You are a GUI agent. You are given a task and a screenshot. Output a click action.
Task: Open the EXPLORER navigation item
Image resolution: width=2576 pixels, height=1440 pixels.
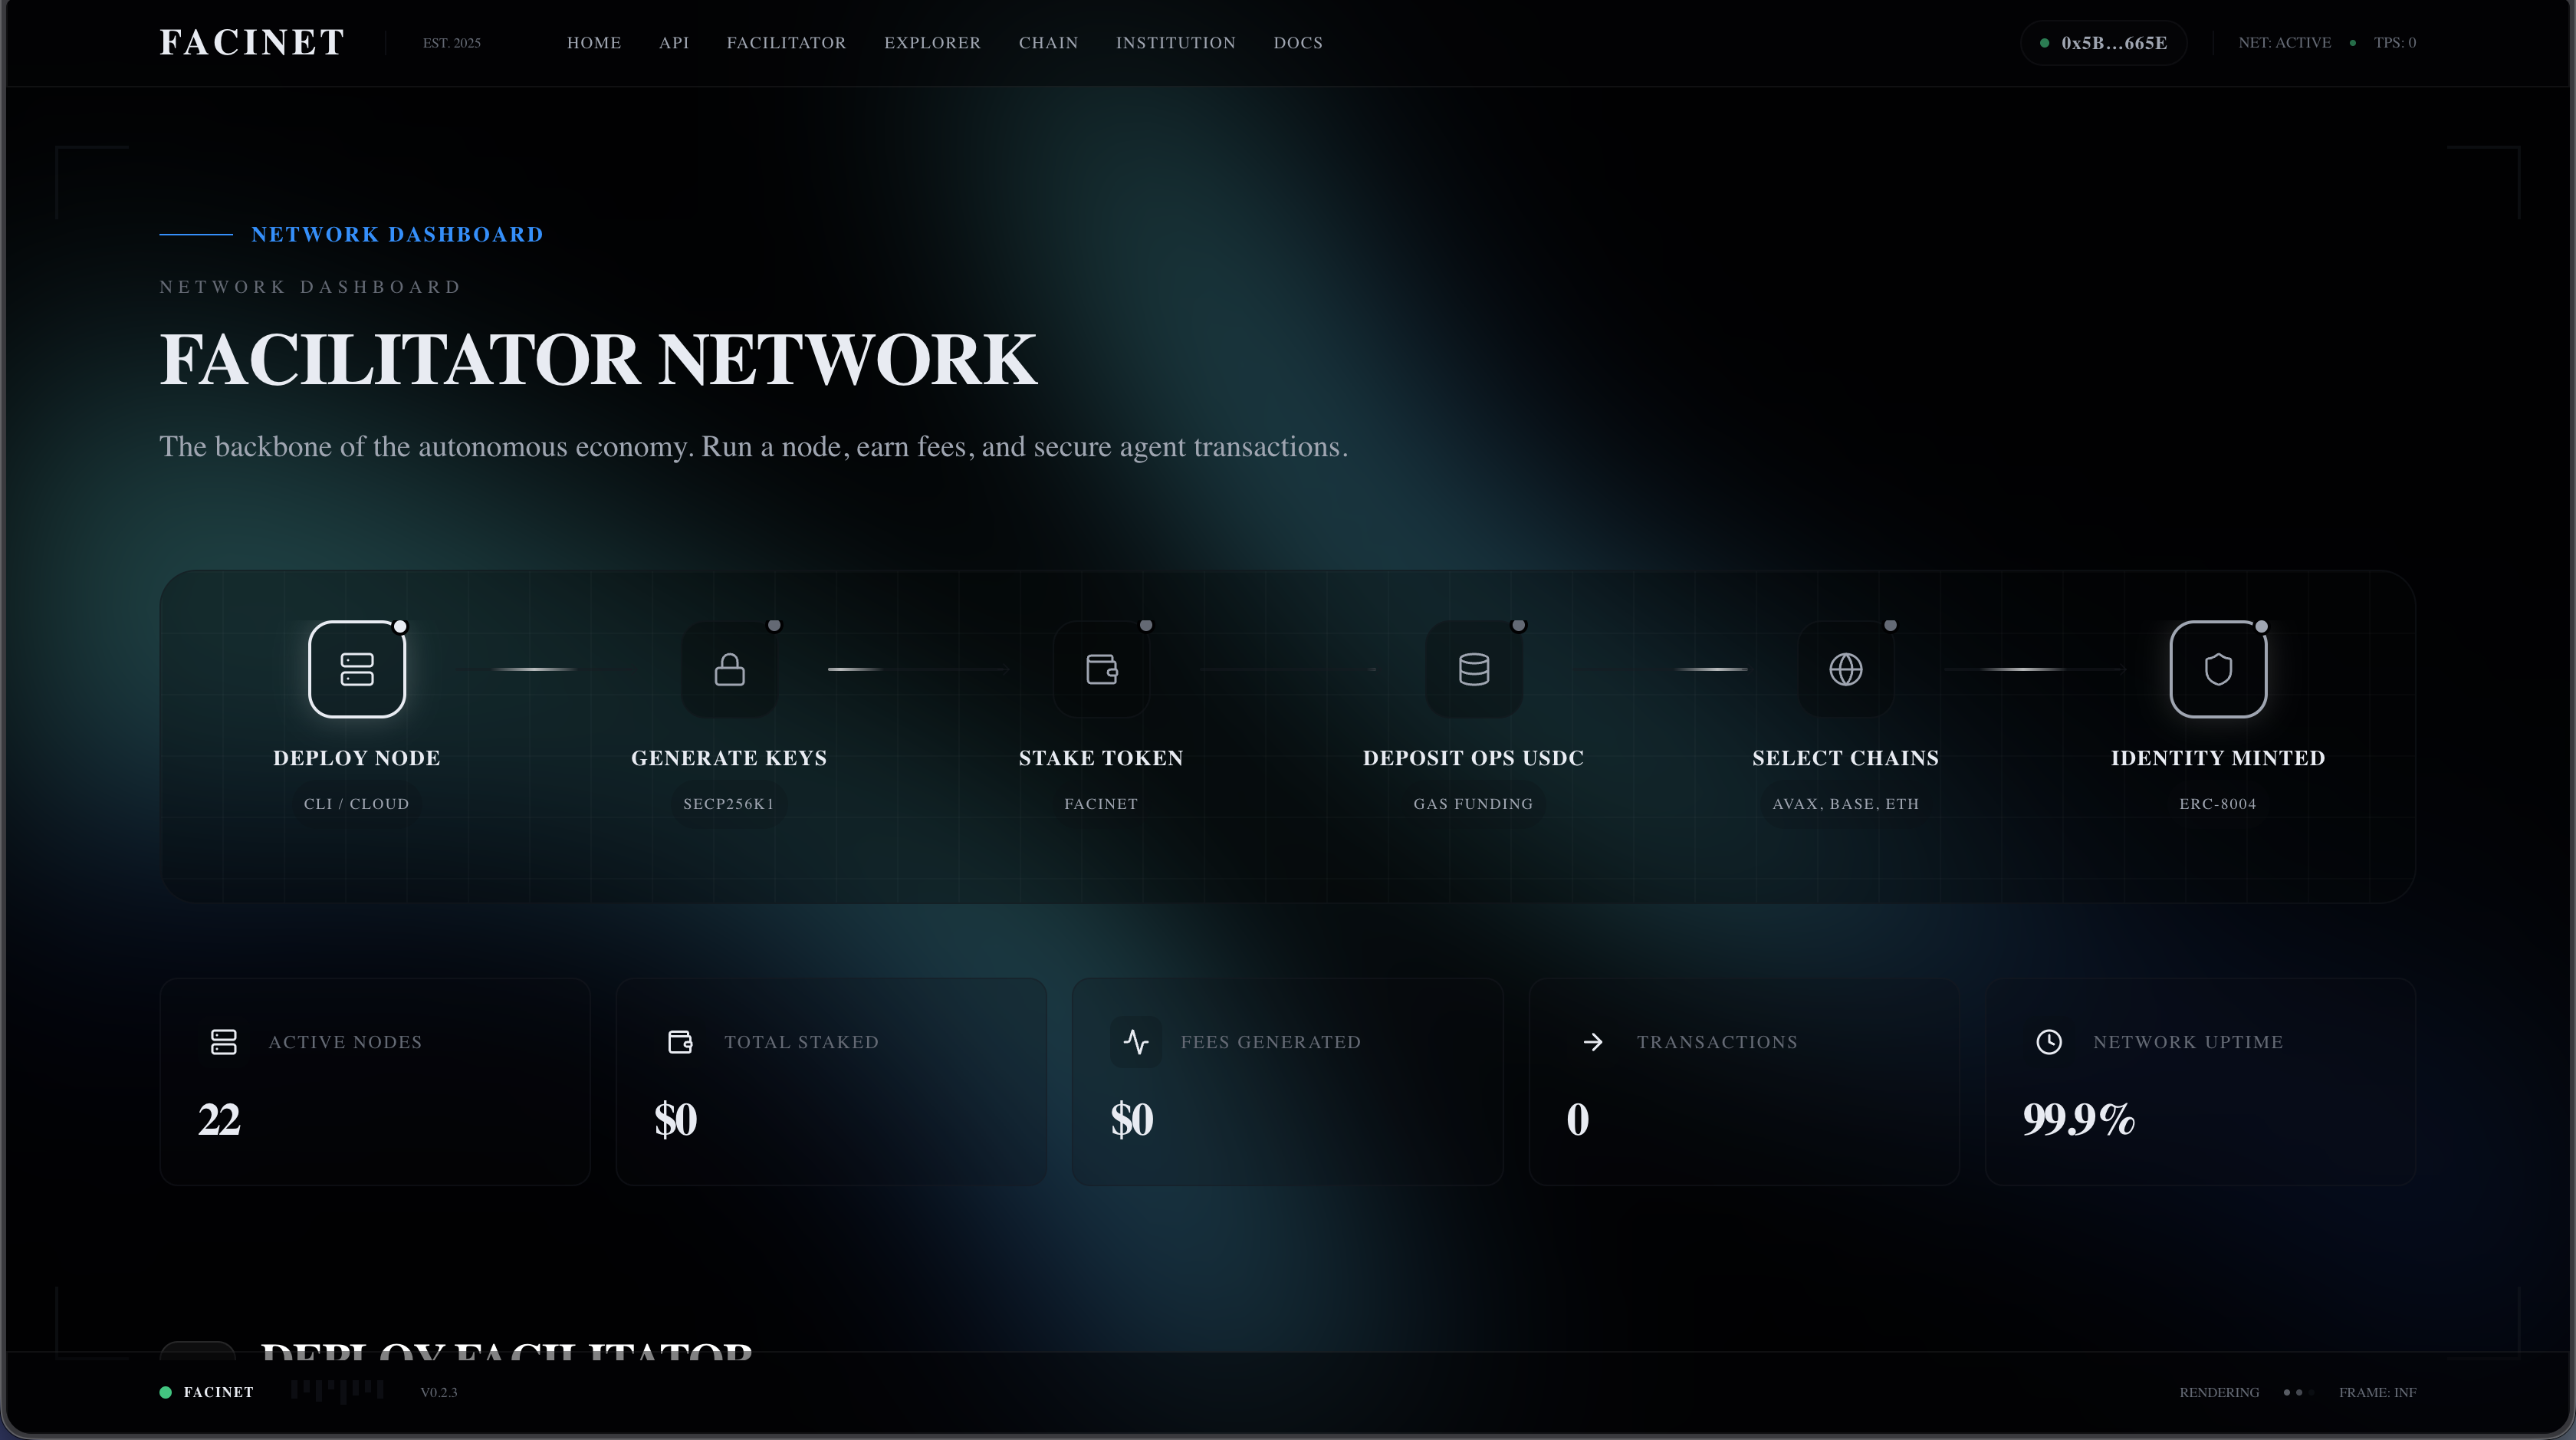point(932,42)
